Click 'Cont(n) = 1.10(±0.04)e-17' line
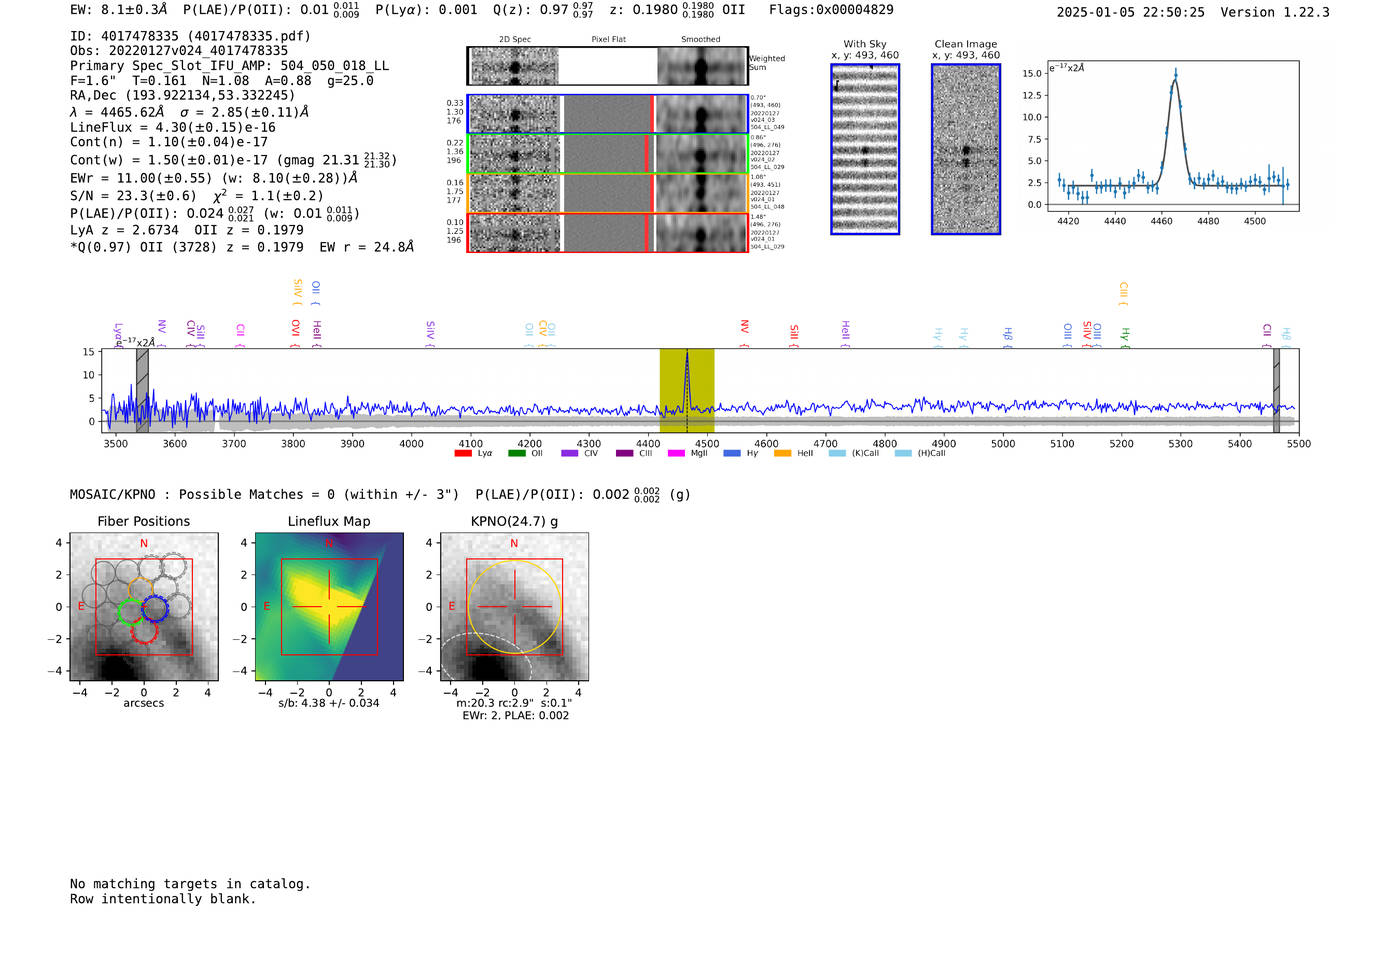The image size is (1400, 953). pyautogui.click(x=169, y=142)
